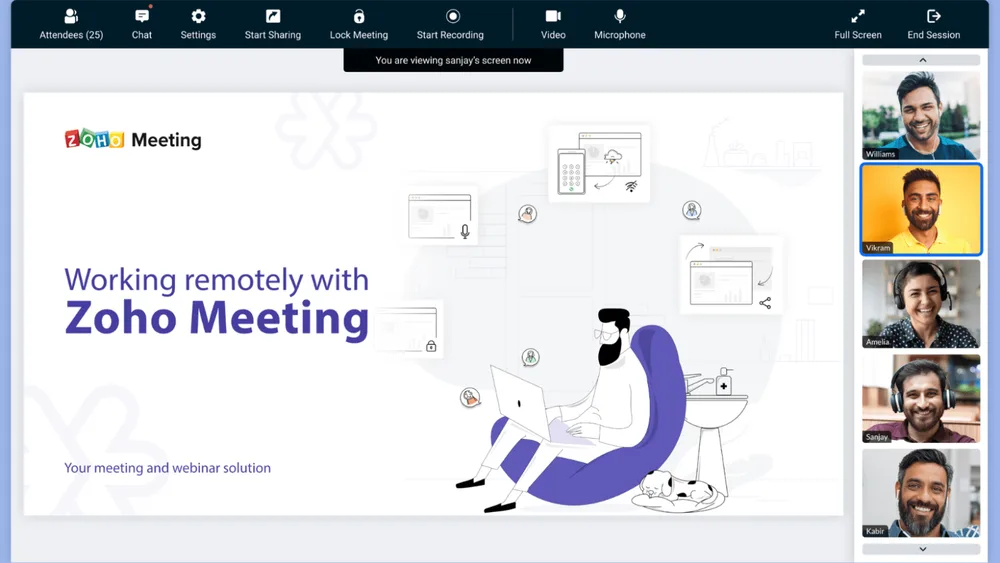Click "Working remotely with" heading text
The height and width of the screenshot is (563, 1000).
[217, 280]
